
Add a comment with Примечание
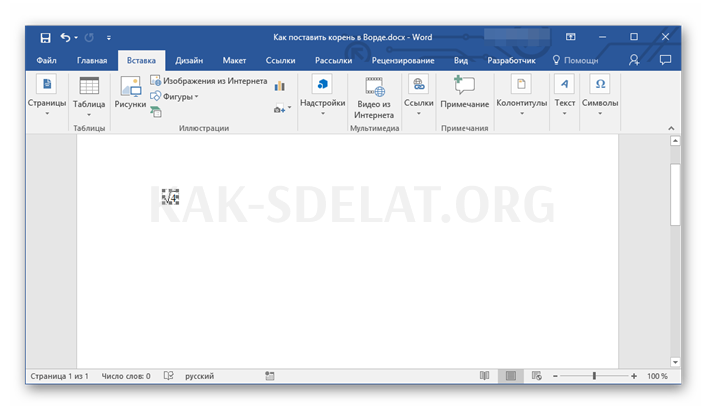click(465, 93)
